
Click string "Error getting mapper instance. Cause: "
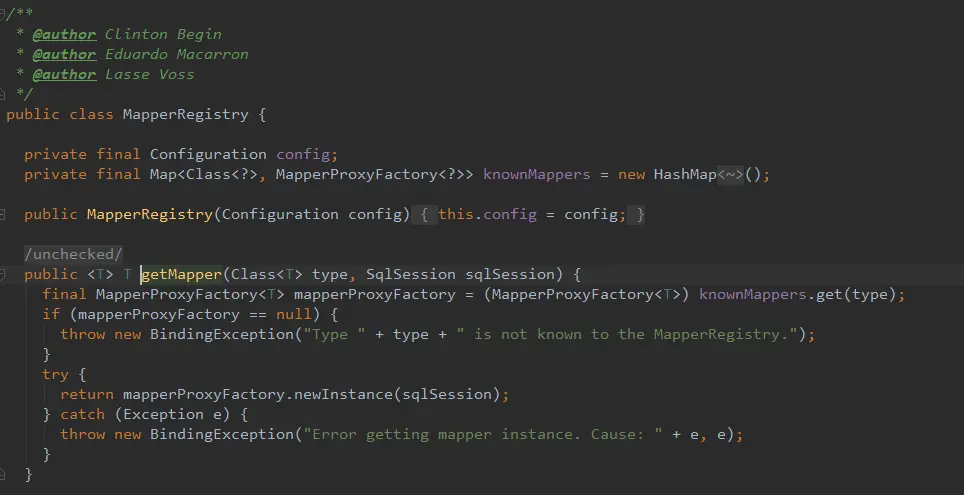[483, 435]
